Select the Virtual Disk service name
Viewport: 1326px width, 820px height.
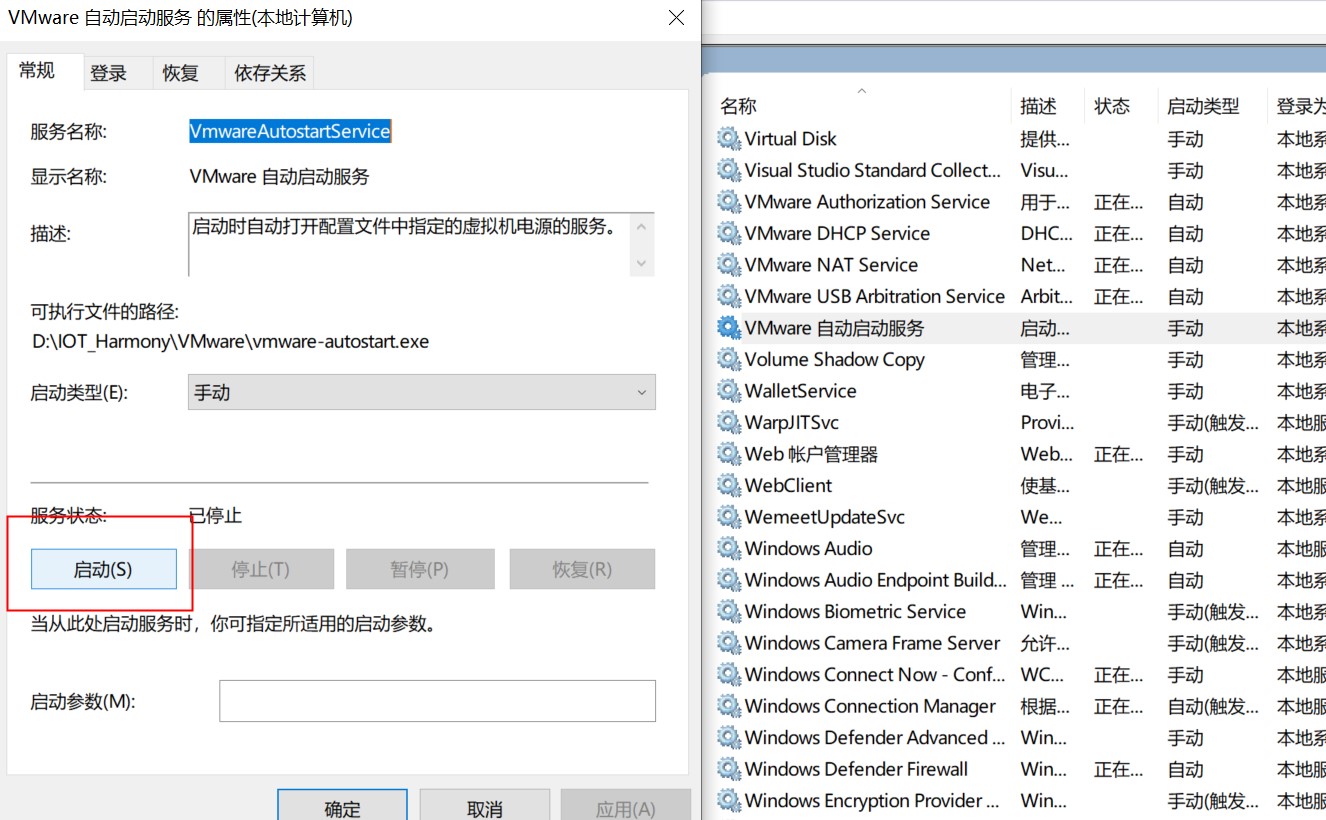[x=790, y=139]
